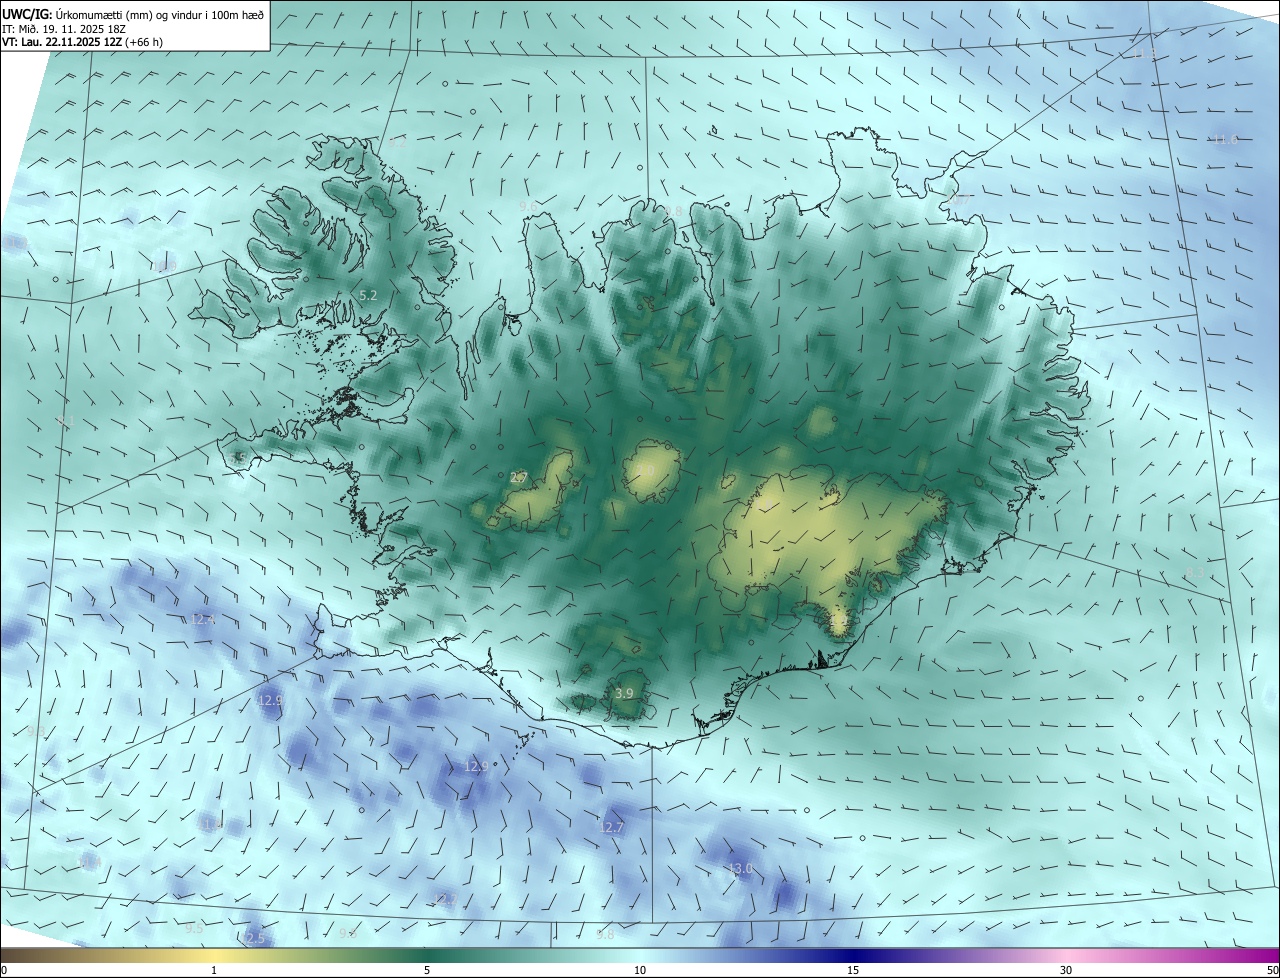The width and height of the screenshot is (1280, 978).
Task: Click the color scale label 15
Action: (x=853, y=970)
